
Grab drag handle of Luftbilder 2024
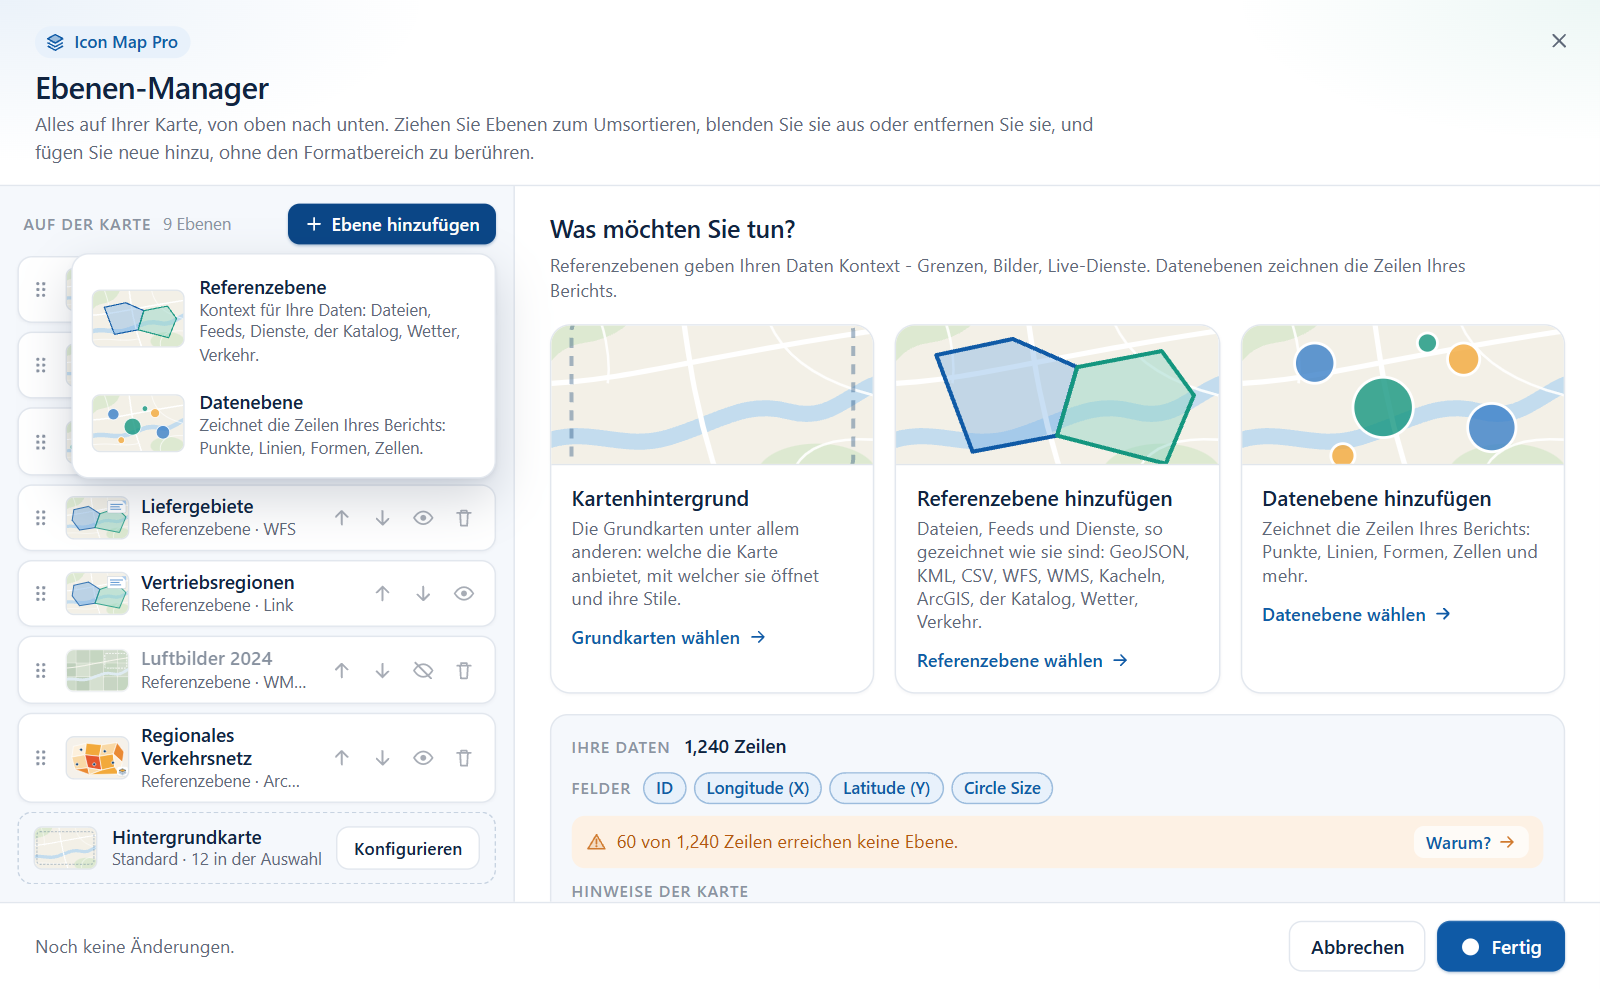point(41,671)
